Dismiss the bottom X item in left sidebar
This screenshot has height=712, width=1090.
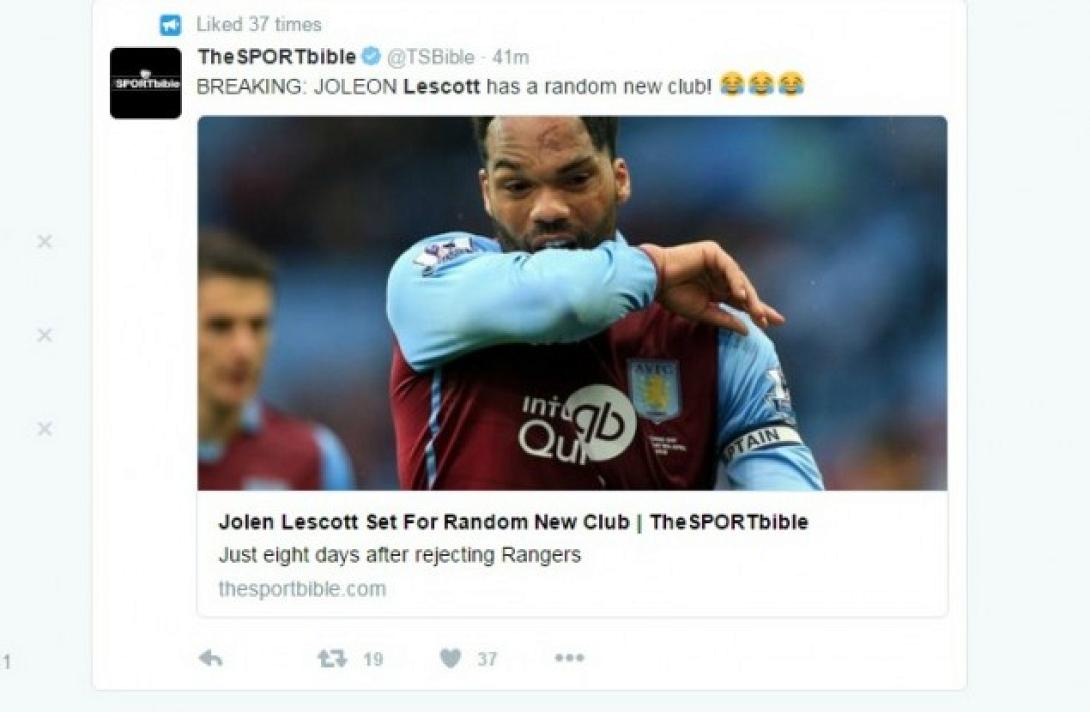coord(44,428)
